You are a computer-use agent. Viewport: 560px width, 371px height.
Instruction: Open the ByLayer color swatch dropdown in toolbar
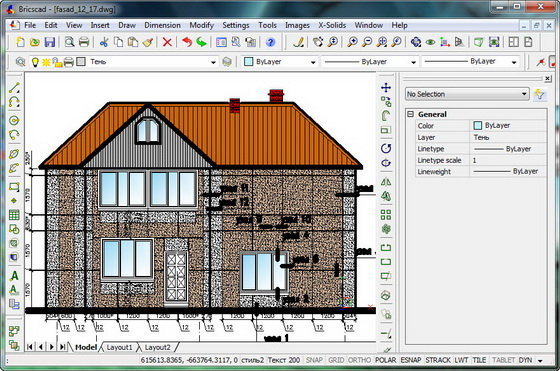pyautogui.click(x=280, y=62)
